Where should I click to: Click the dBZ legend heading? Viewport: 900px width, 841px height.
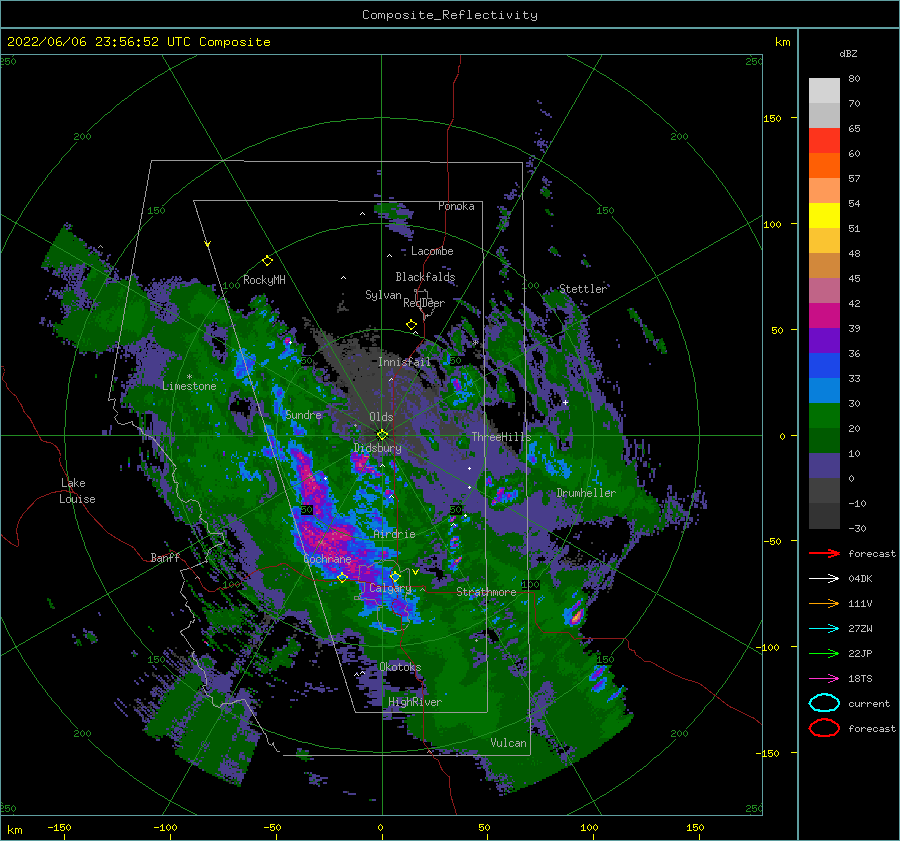pyautogui.click(x=848, y=54)
